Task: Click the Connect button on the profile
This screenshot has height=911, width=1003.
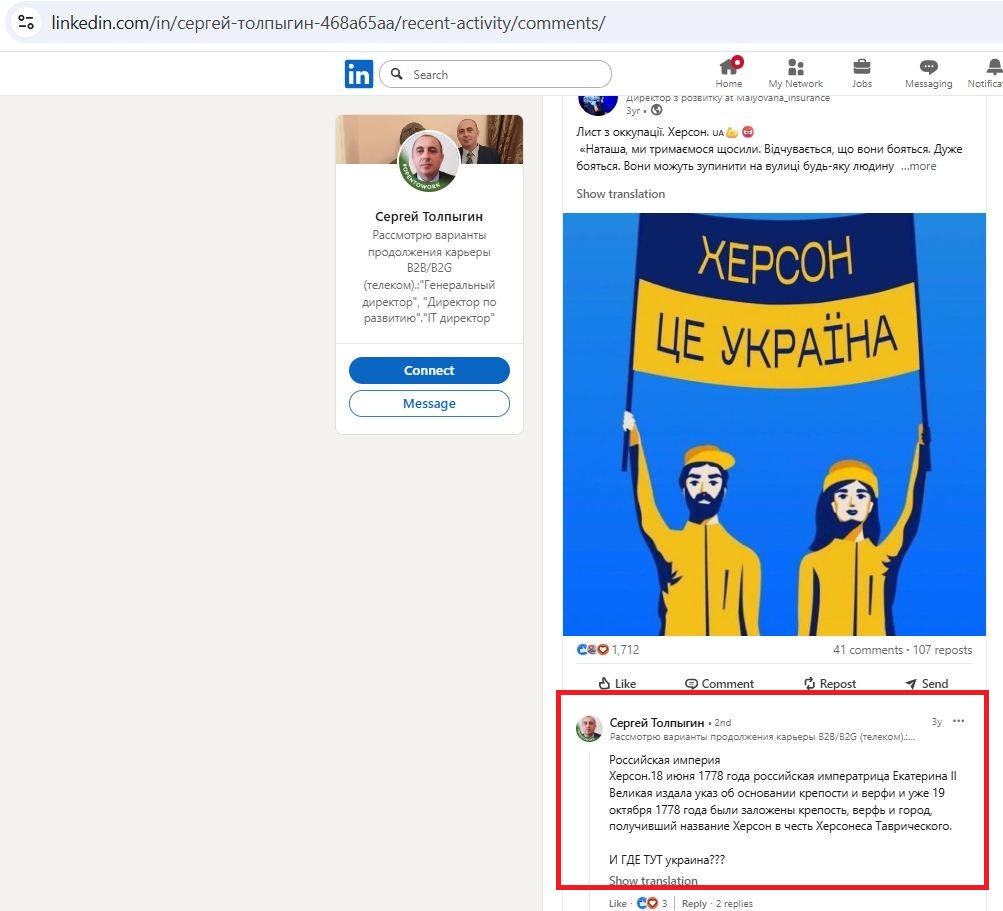Action: (429, 370)
